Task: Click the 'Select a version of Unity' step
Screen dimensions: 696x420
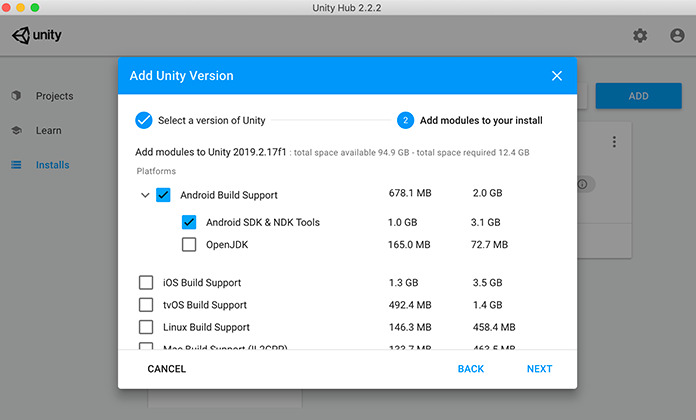Action: coord(212,120)
